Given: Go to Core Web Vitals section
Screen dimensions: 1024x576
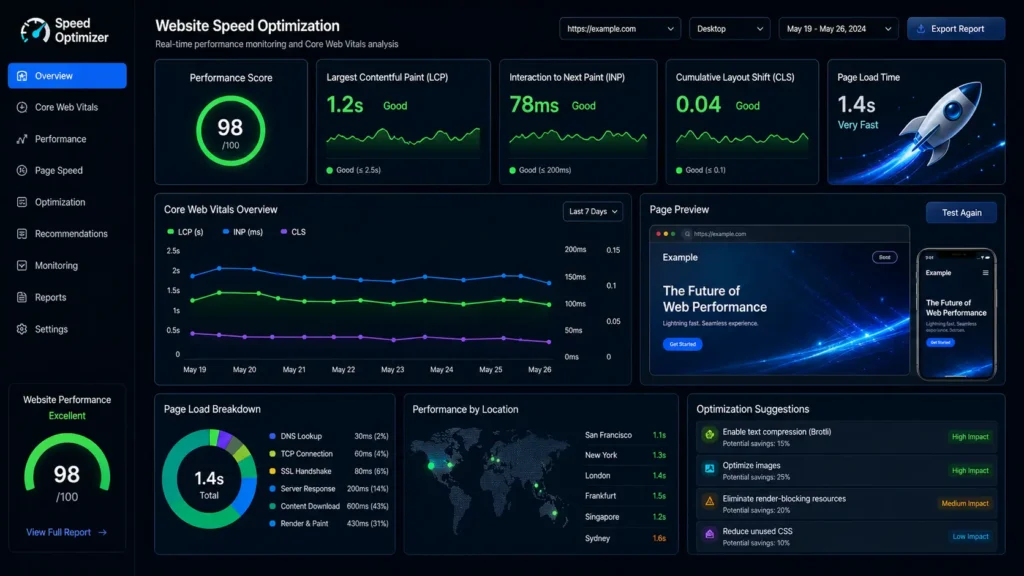Looking at the screenshot, I should coord(67,107).
